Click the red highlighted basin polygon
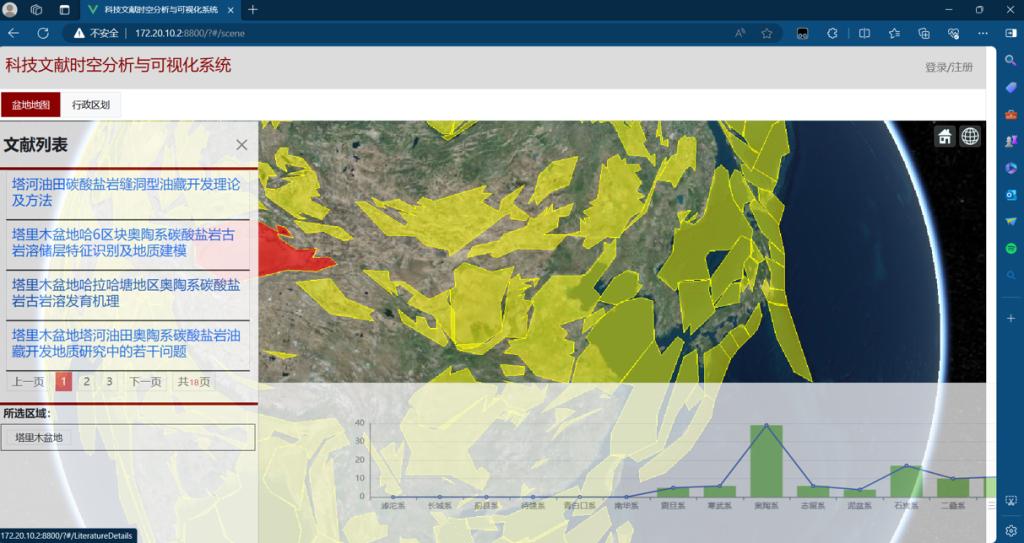This screenshot has height=543, width=1024. pyautogui.click(x=280, y=245)
